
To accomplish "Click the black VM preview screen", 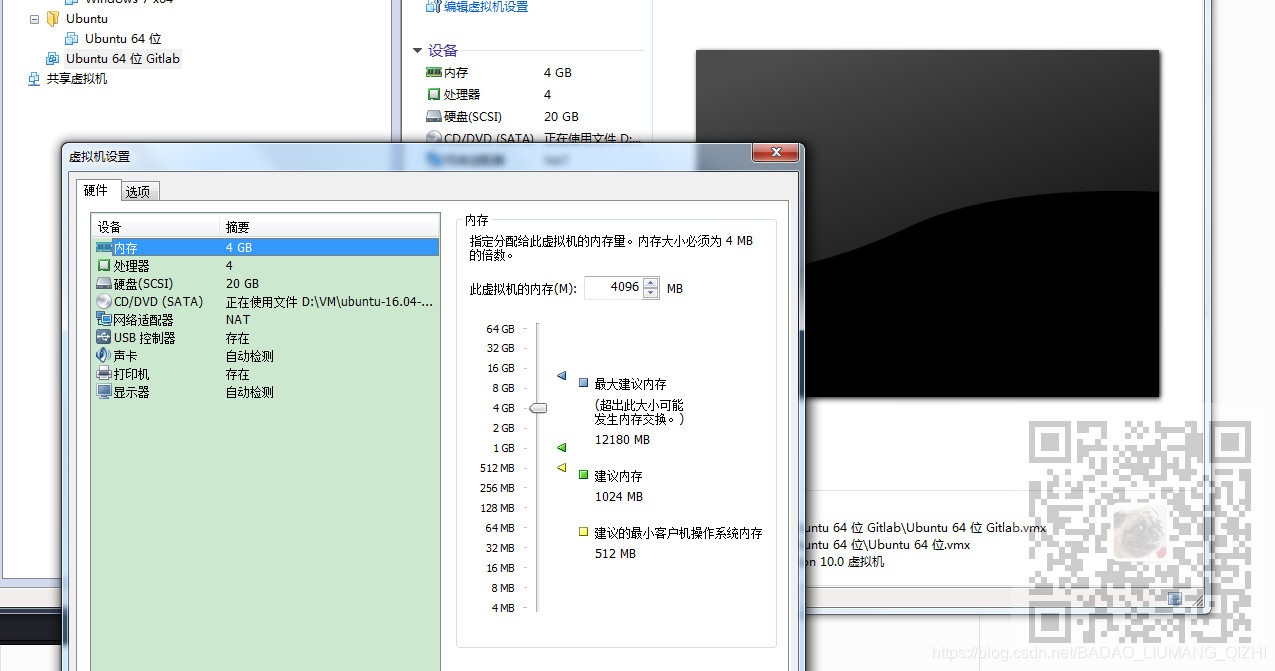I will pos(927,223).
